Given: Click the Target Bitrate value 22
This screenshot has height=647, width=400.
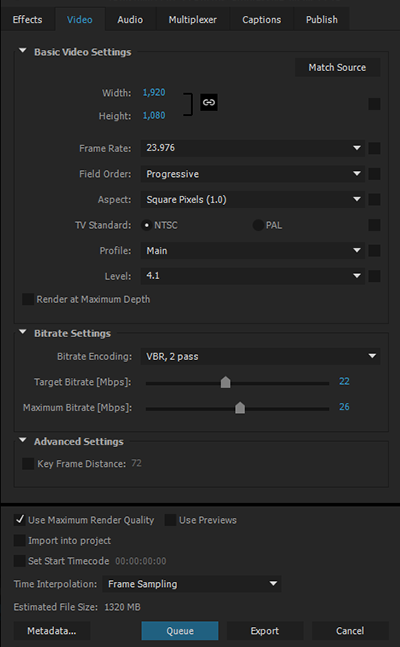Looking at the screenshot, I should (344, 381).
